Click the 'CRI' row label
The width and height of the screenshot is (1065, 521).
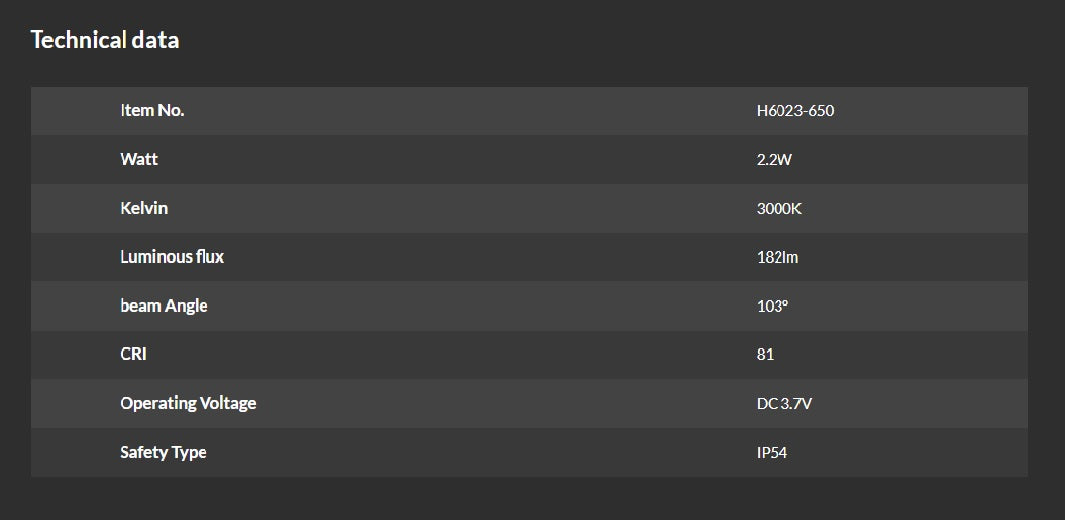click(x=133, y=354)
